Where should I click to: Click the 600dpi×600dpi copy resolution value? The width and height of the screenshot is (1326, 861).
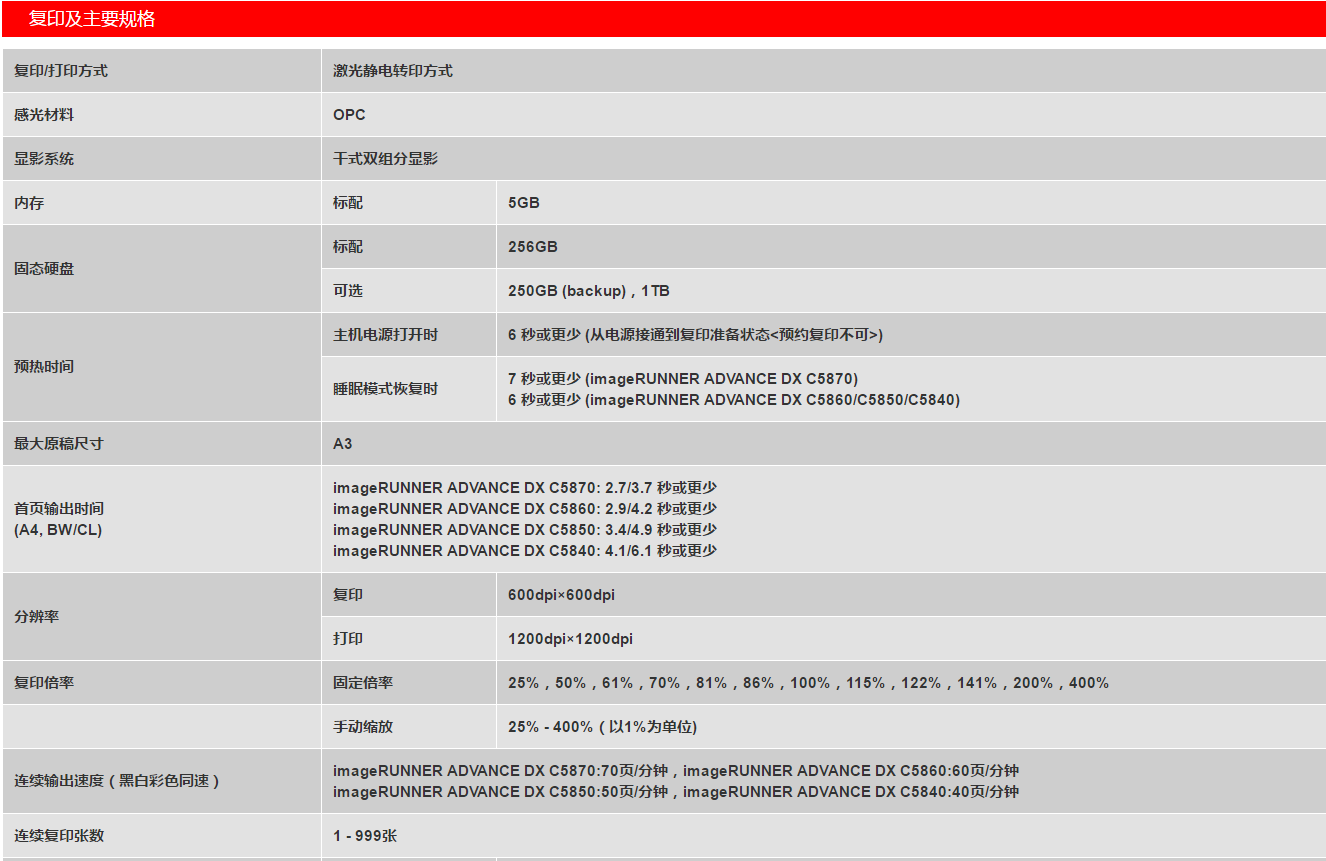[561, 595]
